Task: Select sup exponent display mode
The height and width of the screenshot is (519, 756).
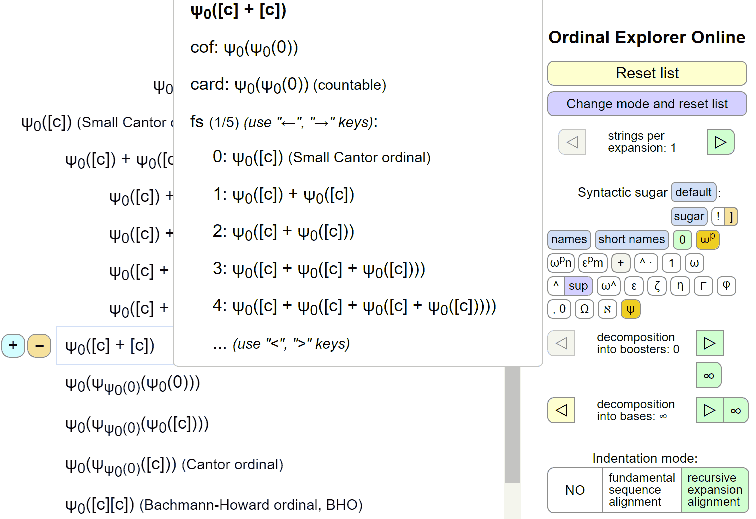Action: point(578,286)
